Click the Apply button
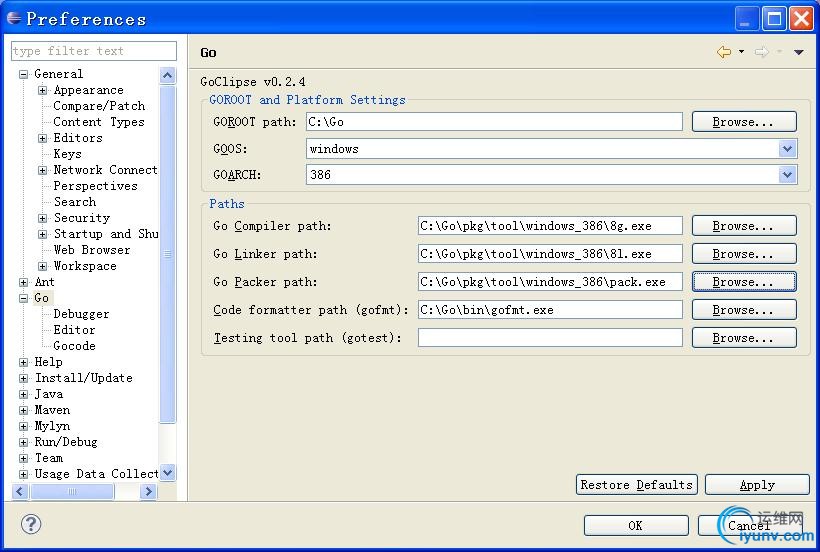This screenshot has height=552, width=820. [757, 485]
